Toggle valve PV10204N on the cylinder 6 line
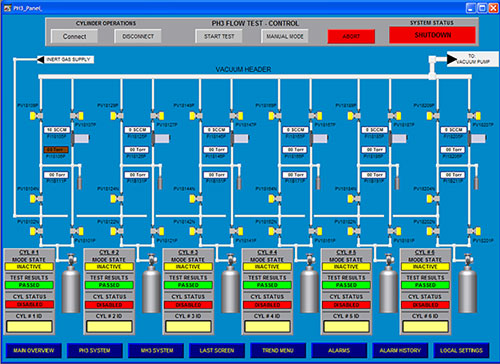The image size is (500, 364). pos(433,199)
